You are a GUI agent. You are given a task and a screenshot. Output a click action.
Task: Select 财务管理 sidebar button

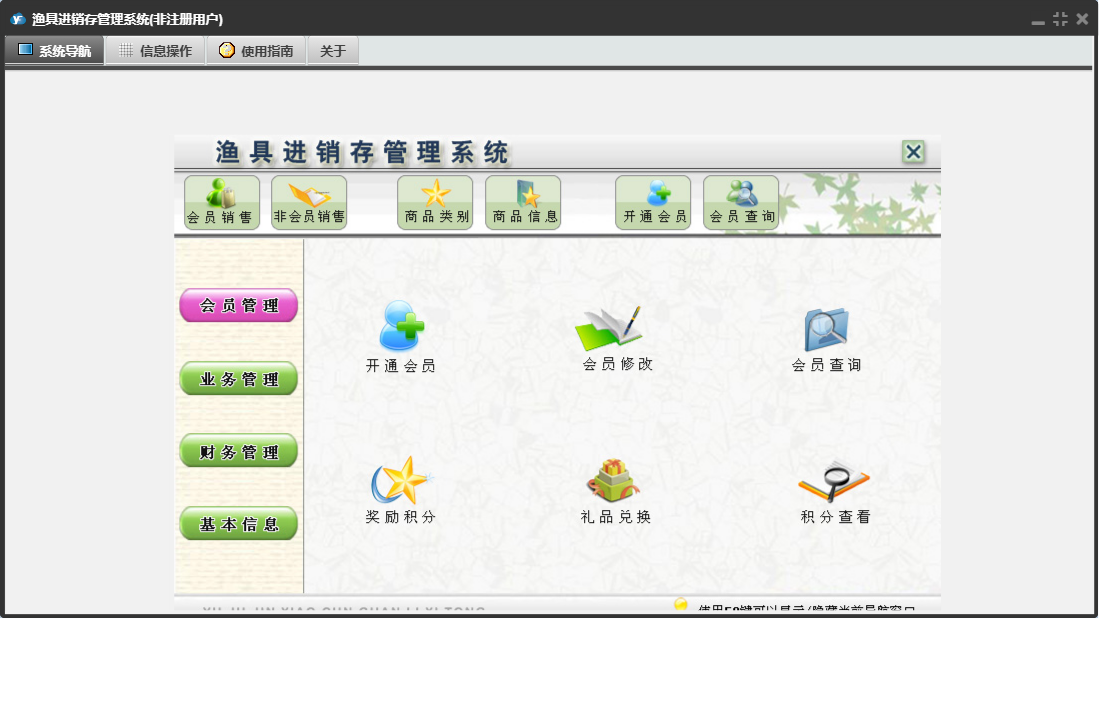pyautogui.click(x=238, y=452)
